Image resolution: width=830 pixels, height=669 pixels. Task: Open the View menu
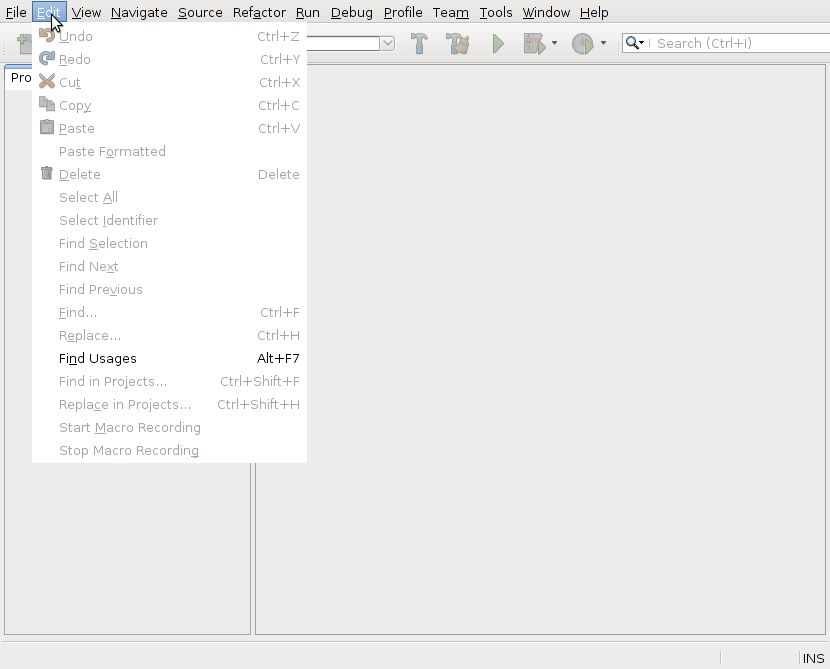[86, 12]
